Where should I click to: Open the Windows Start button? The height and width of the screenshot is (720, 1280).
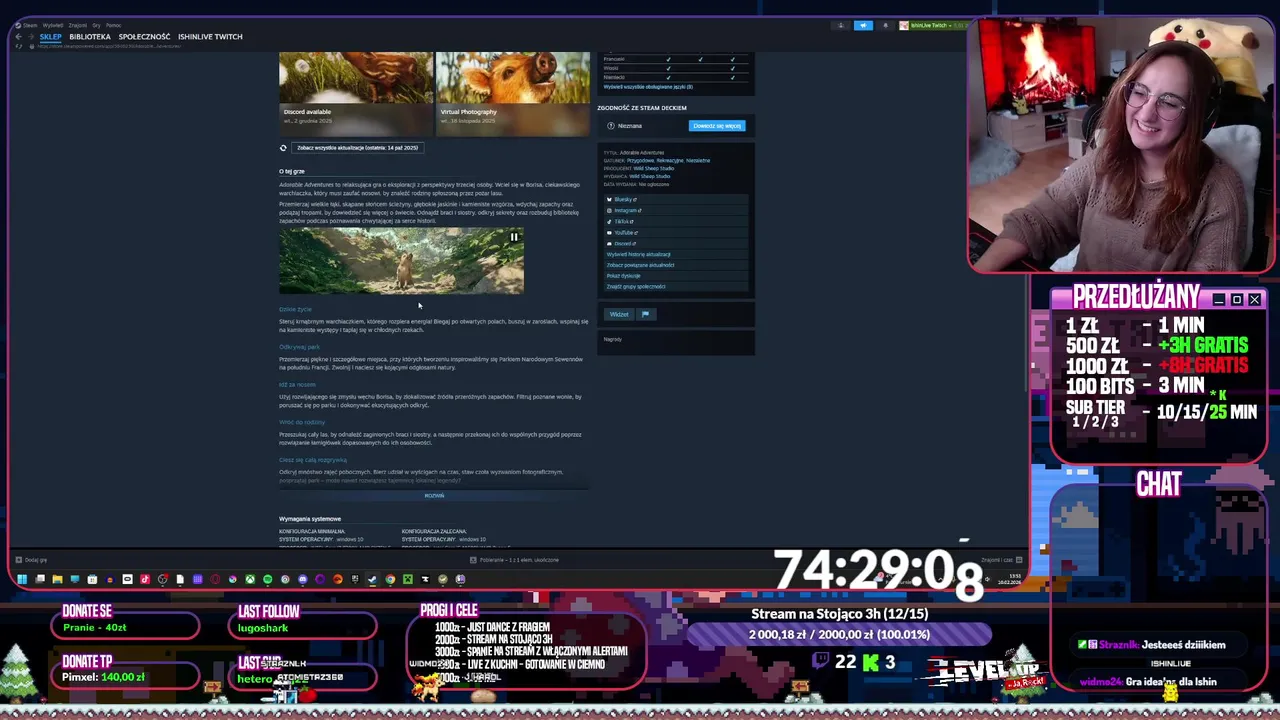22,579
